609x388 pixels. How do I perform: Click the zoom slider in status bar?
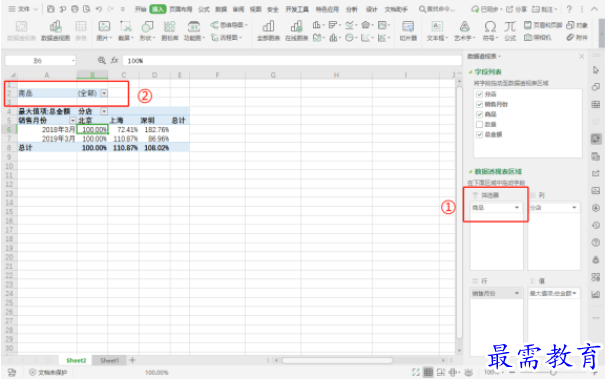(553, 372)
